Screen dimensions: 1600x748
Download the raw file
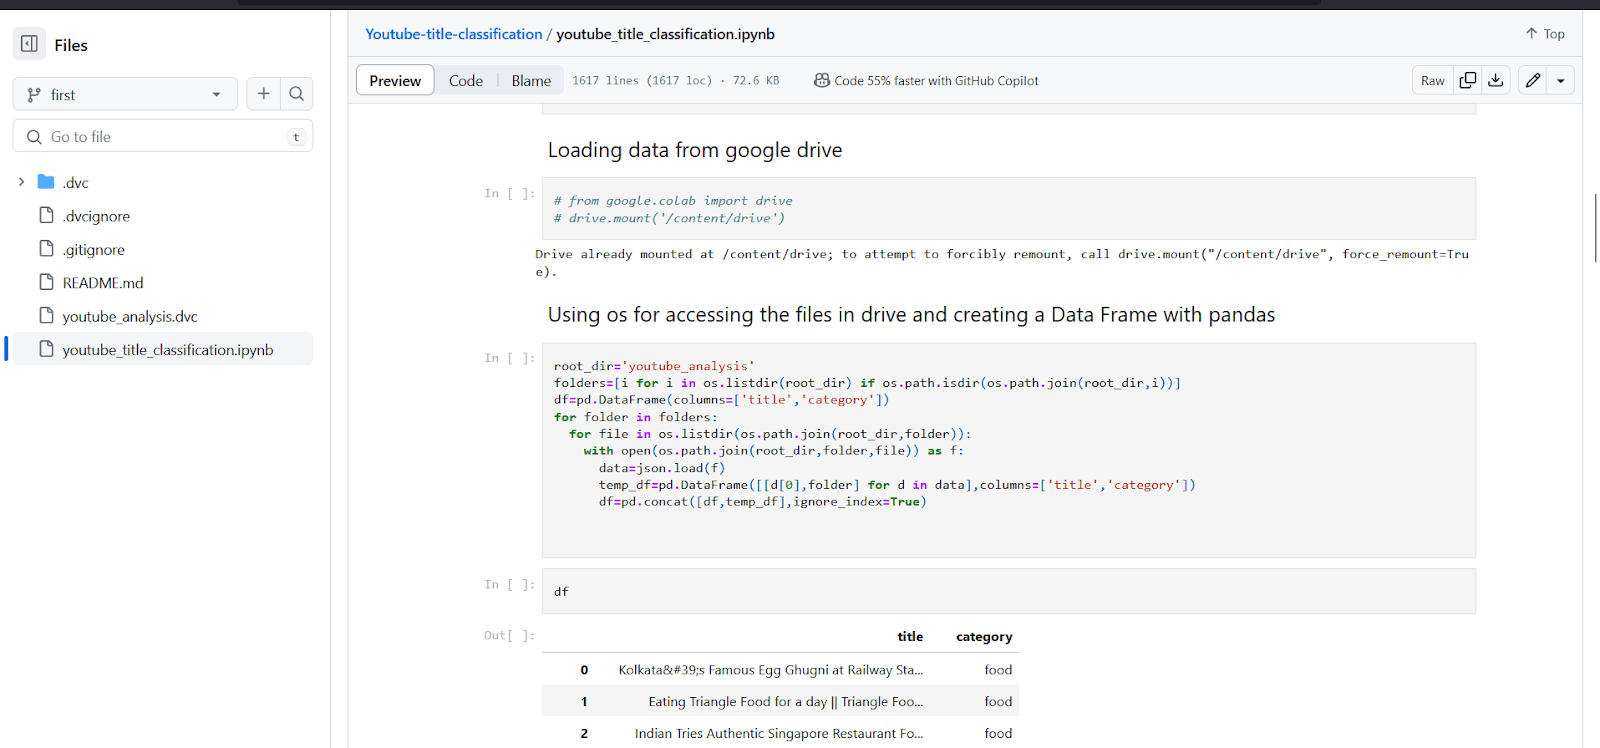coord(1495,80)
